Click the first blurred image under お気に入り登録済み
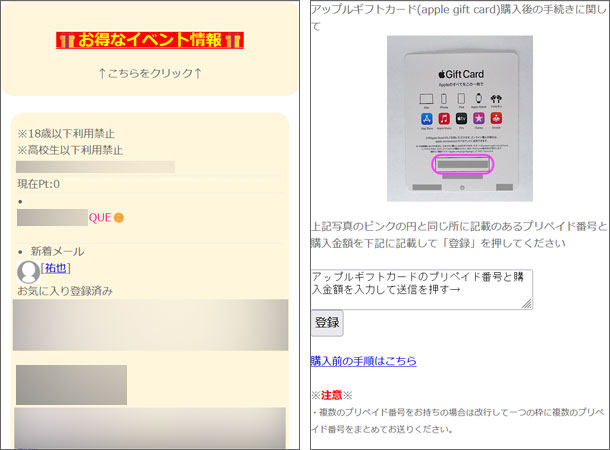This screenshot has height=450, width=610. pos(150,324)
